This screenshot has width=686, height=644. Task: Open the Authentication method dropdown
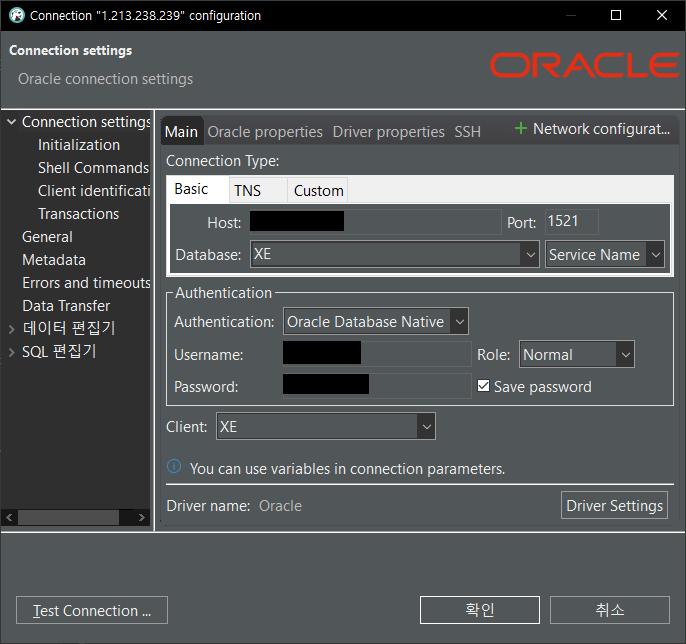point(459,322)
